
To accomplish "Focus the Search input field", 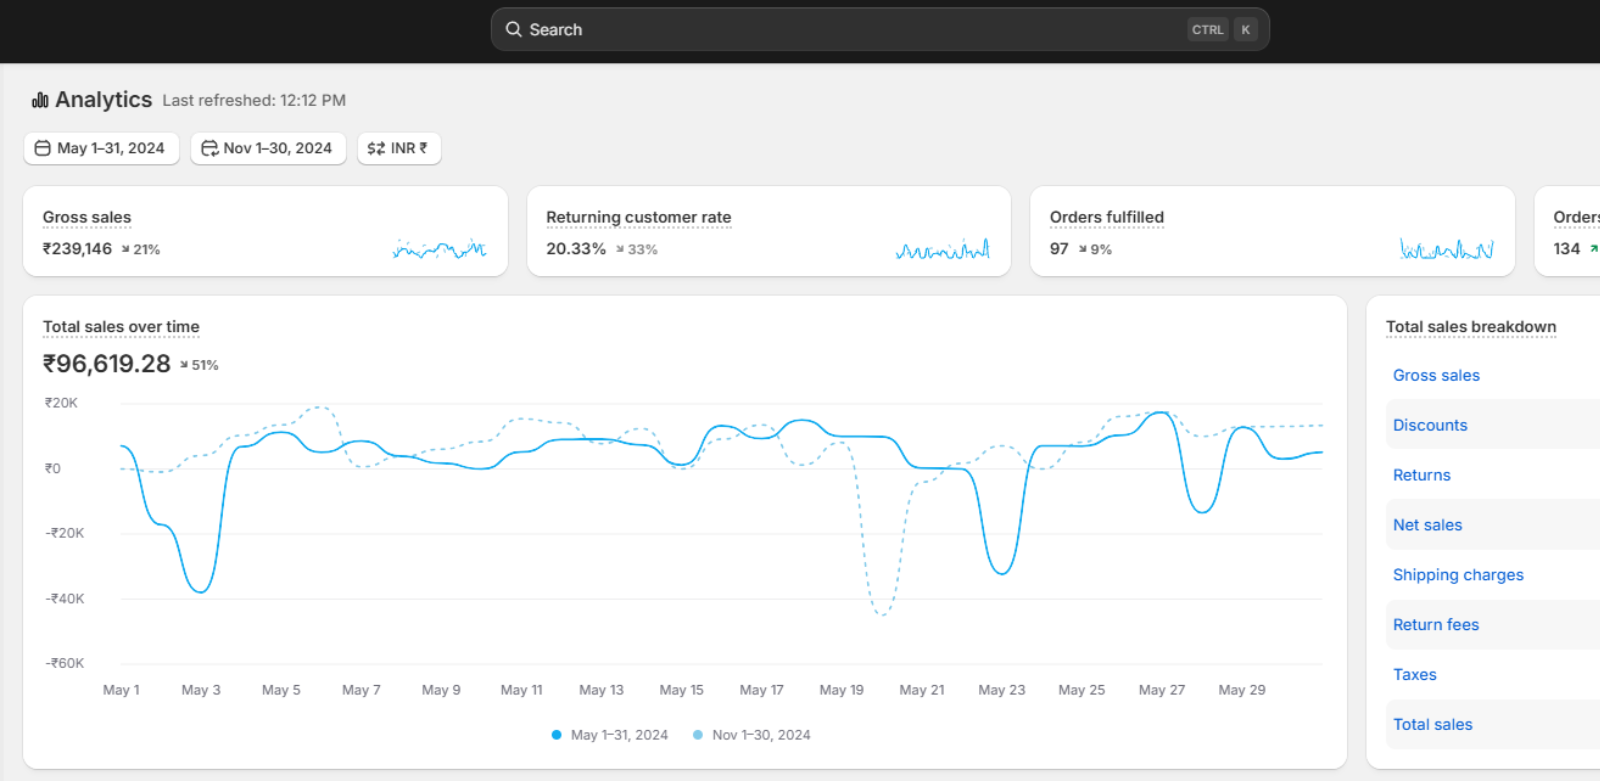I will coord(850,30).
